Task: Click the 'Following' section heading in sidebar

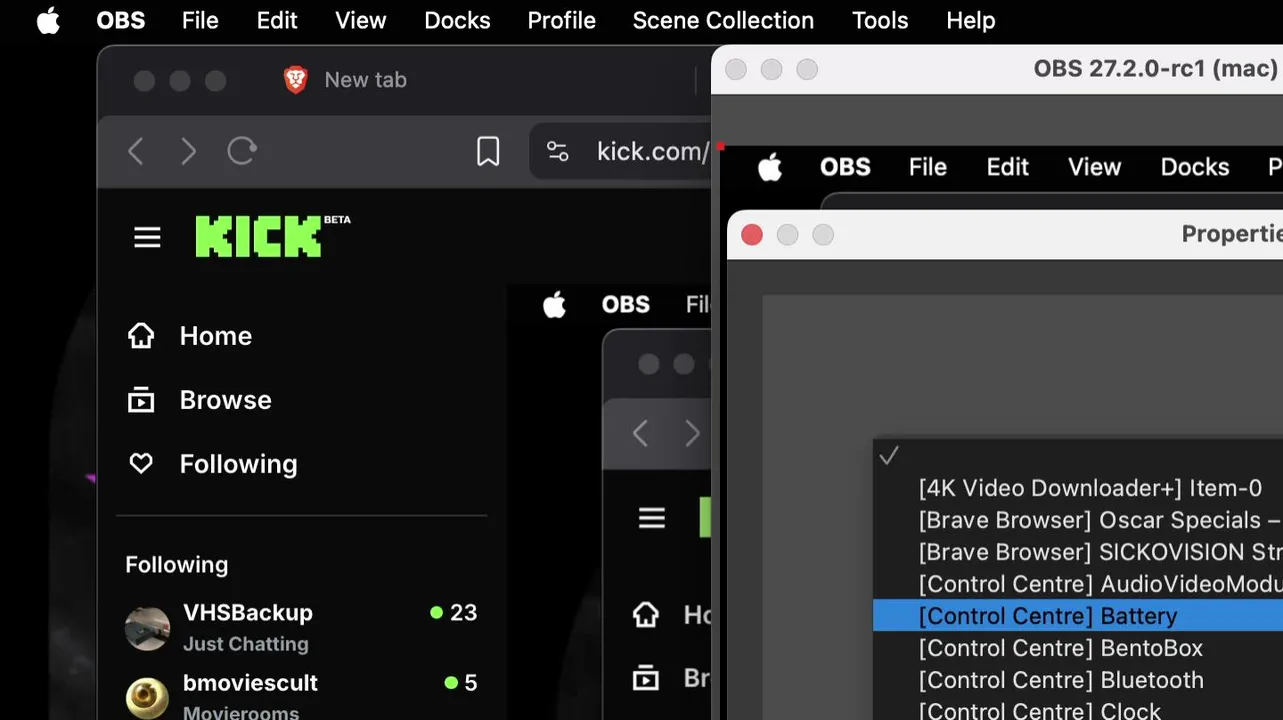Action: tap(177, 565)
